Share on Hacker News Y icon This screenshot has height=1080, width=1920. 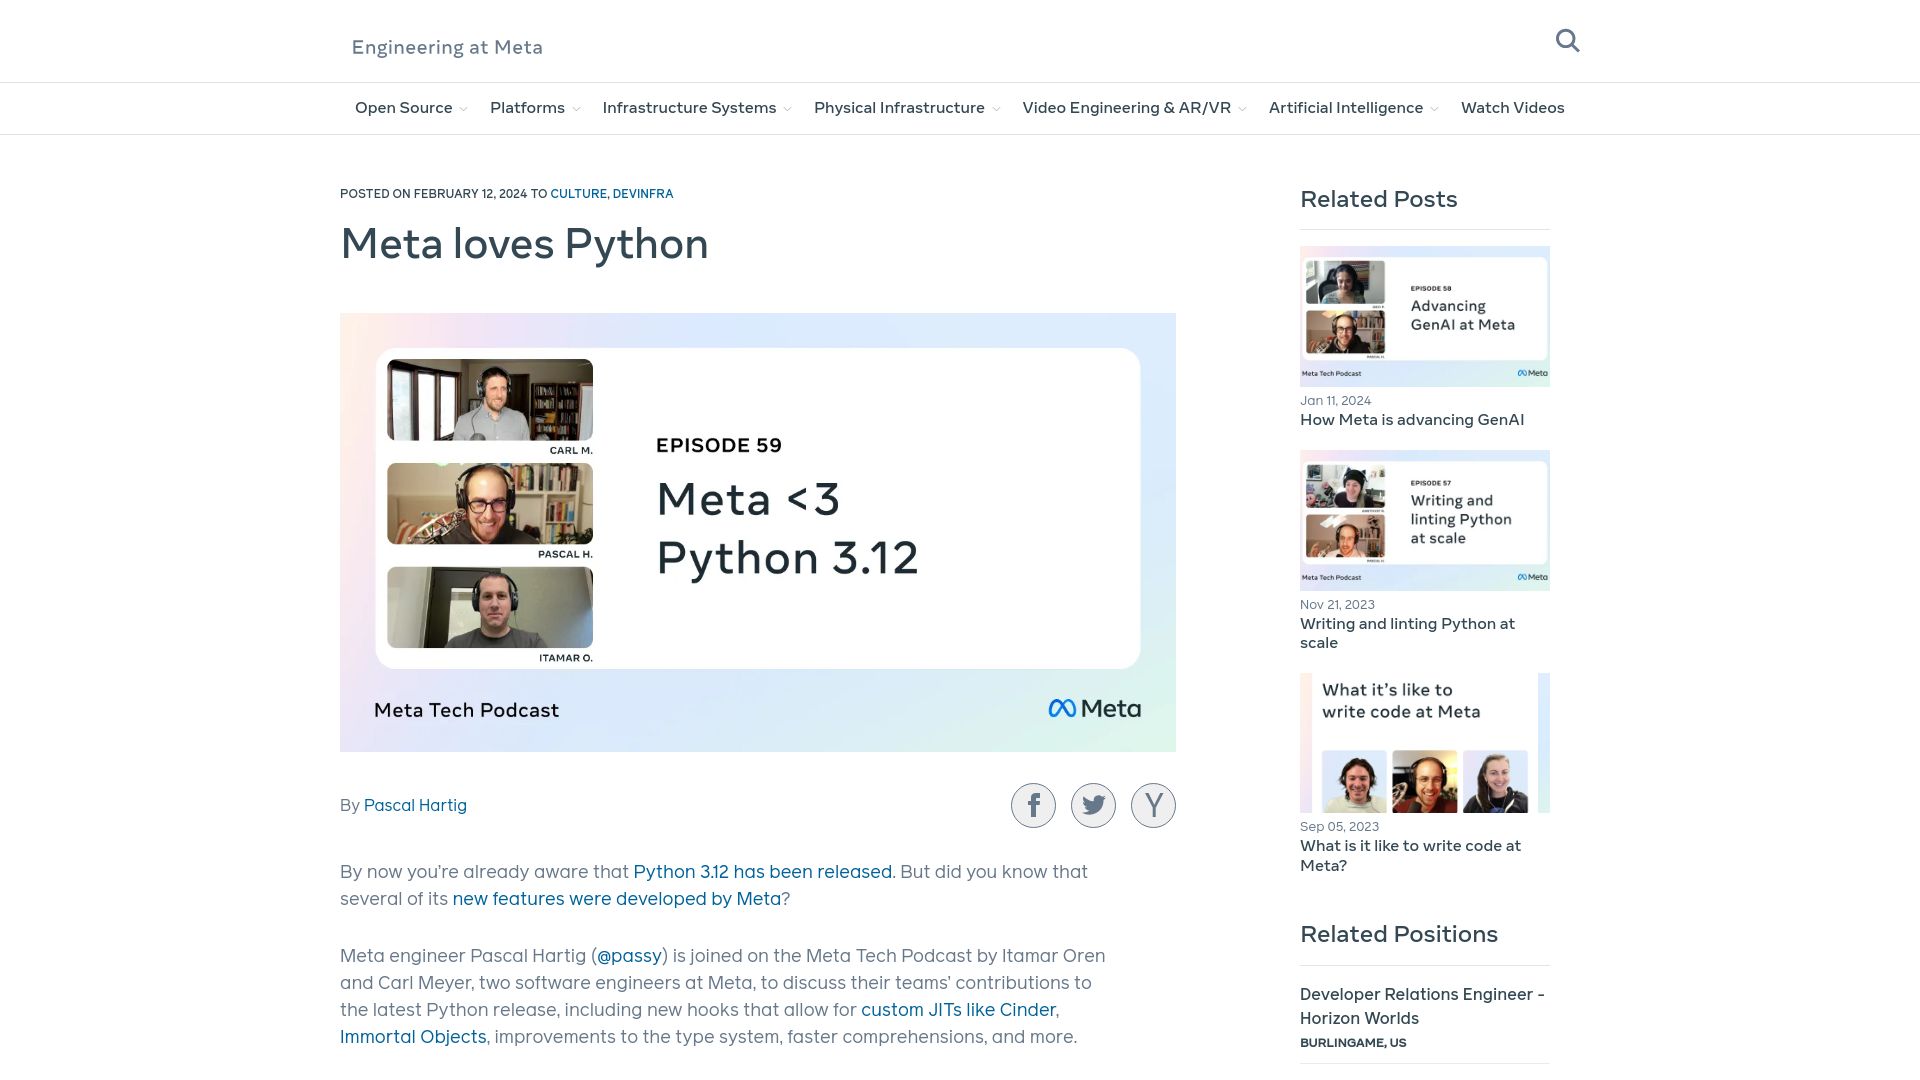point(1153,805)
